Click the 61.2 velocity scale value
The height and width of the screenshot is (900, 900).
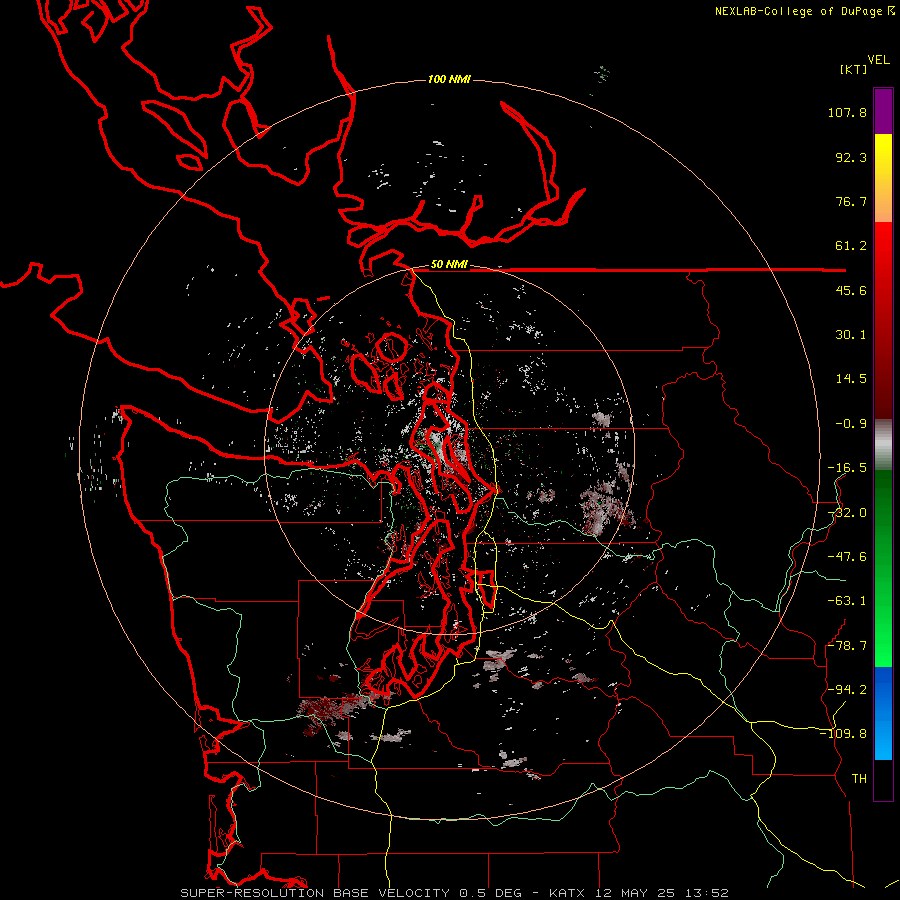point(851,246)
